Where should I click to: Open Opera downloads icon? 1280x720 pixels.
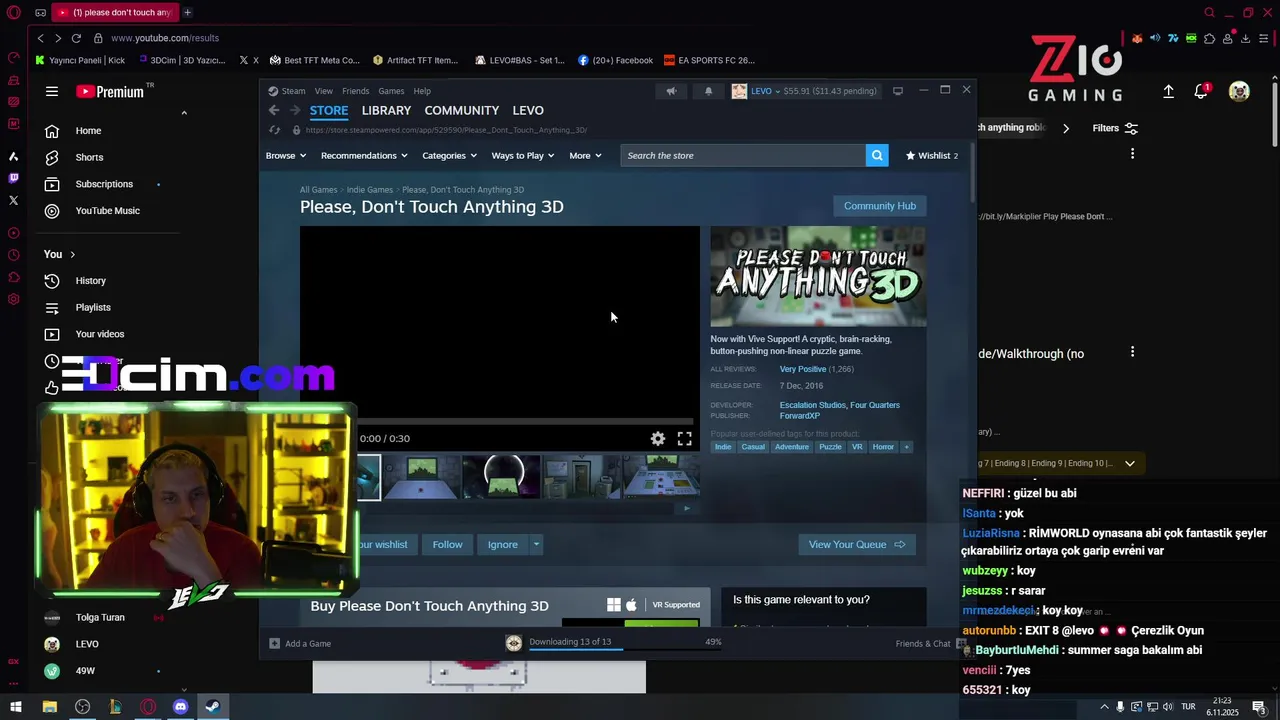pos(1245,38)
